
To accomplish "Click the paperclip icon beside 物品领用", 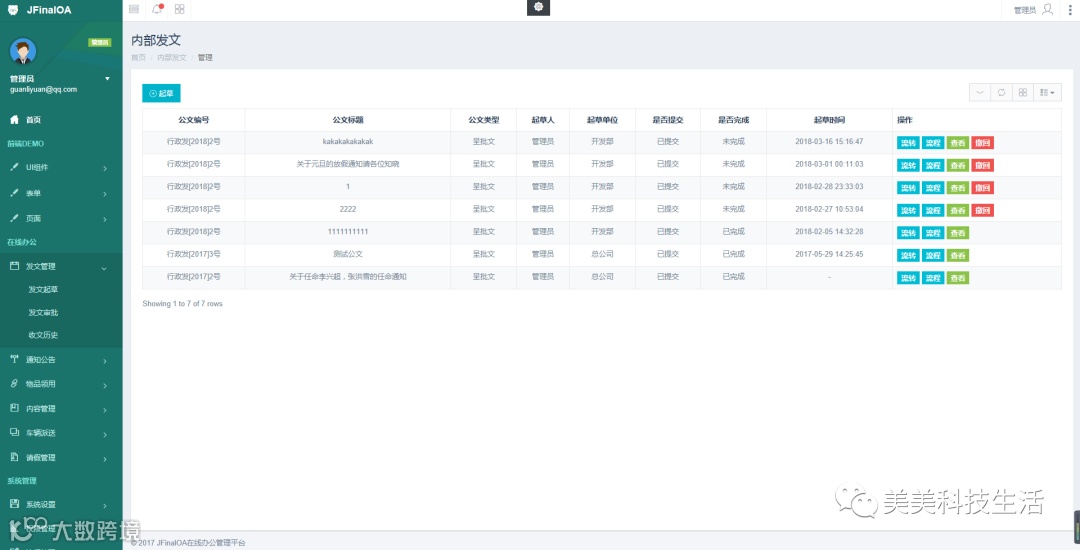I will point(14,383).
